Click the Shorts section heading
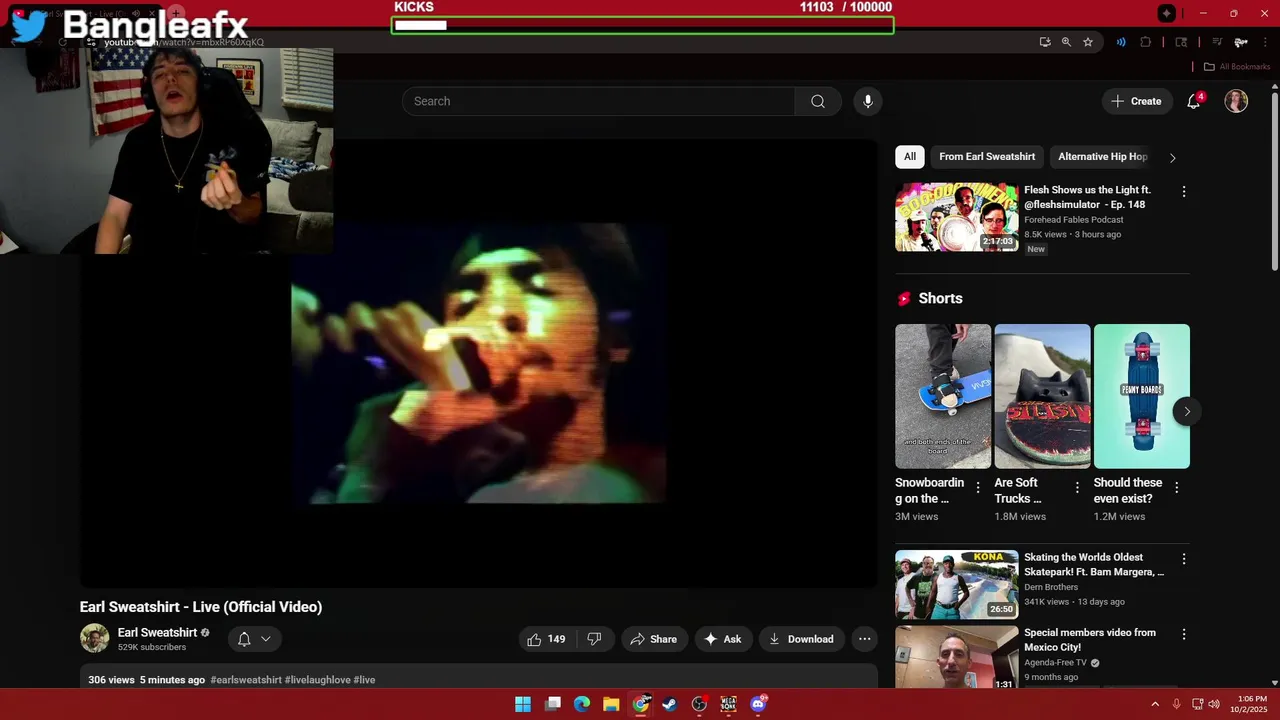 point(940,298)
